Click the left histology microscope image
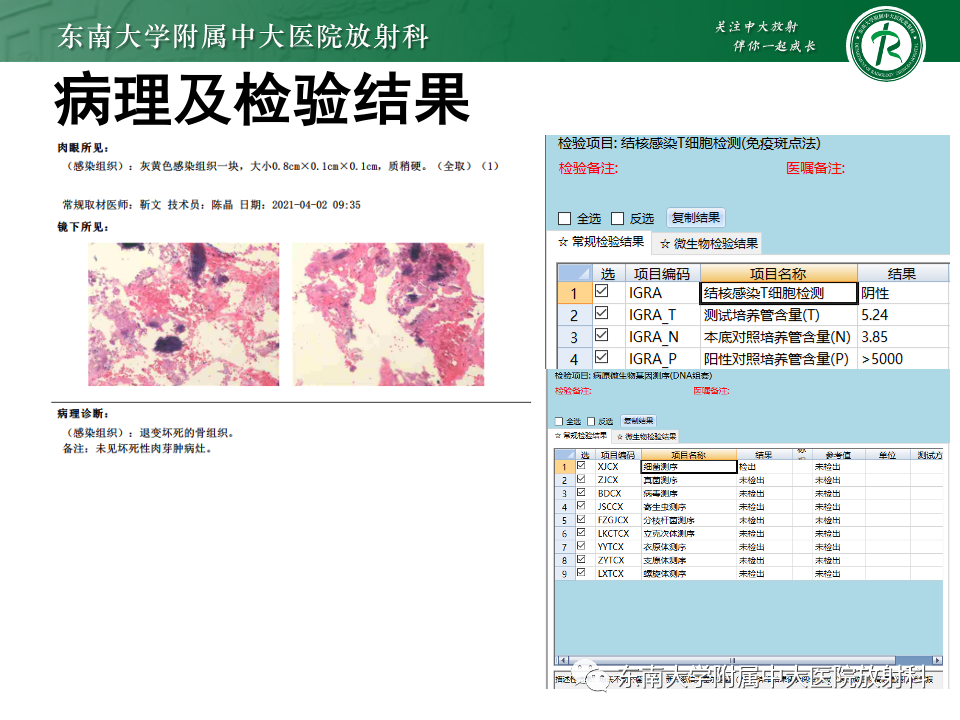Screen dimensions: 960x720 click(184, 314)
